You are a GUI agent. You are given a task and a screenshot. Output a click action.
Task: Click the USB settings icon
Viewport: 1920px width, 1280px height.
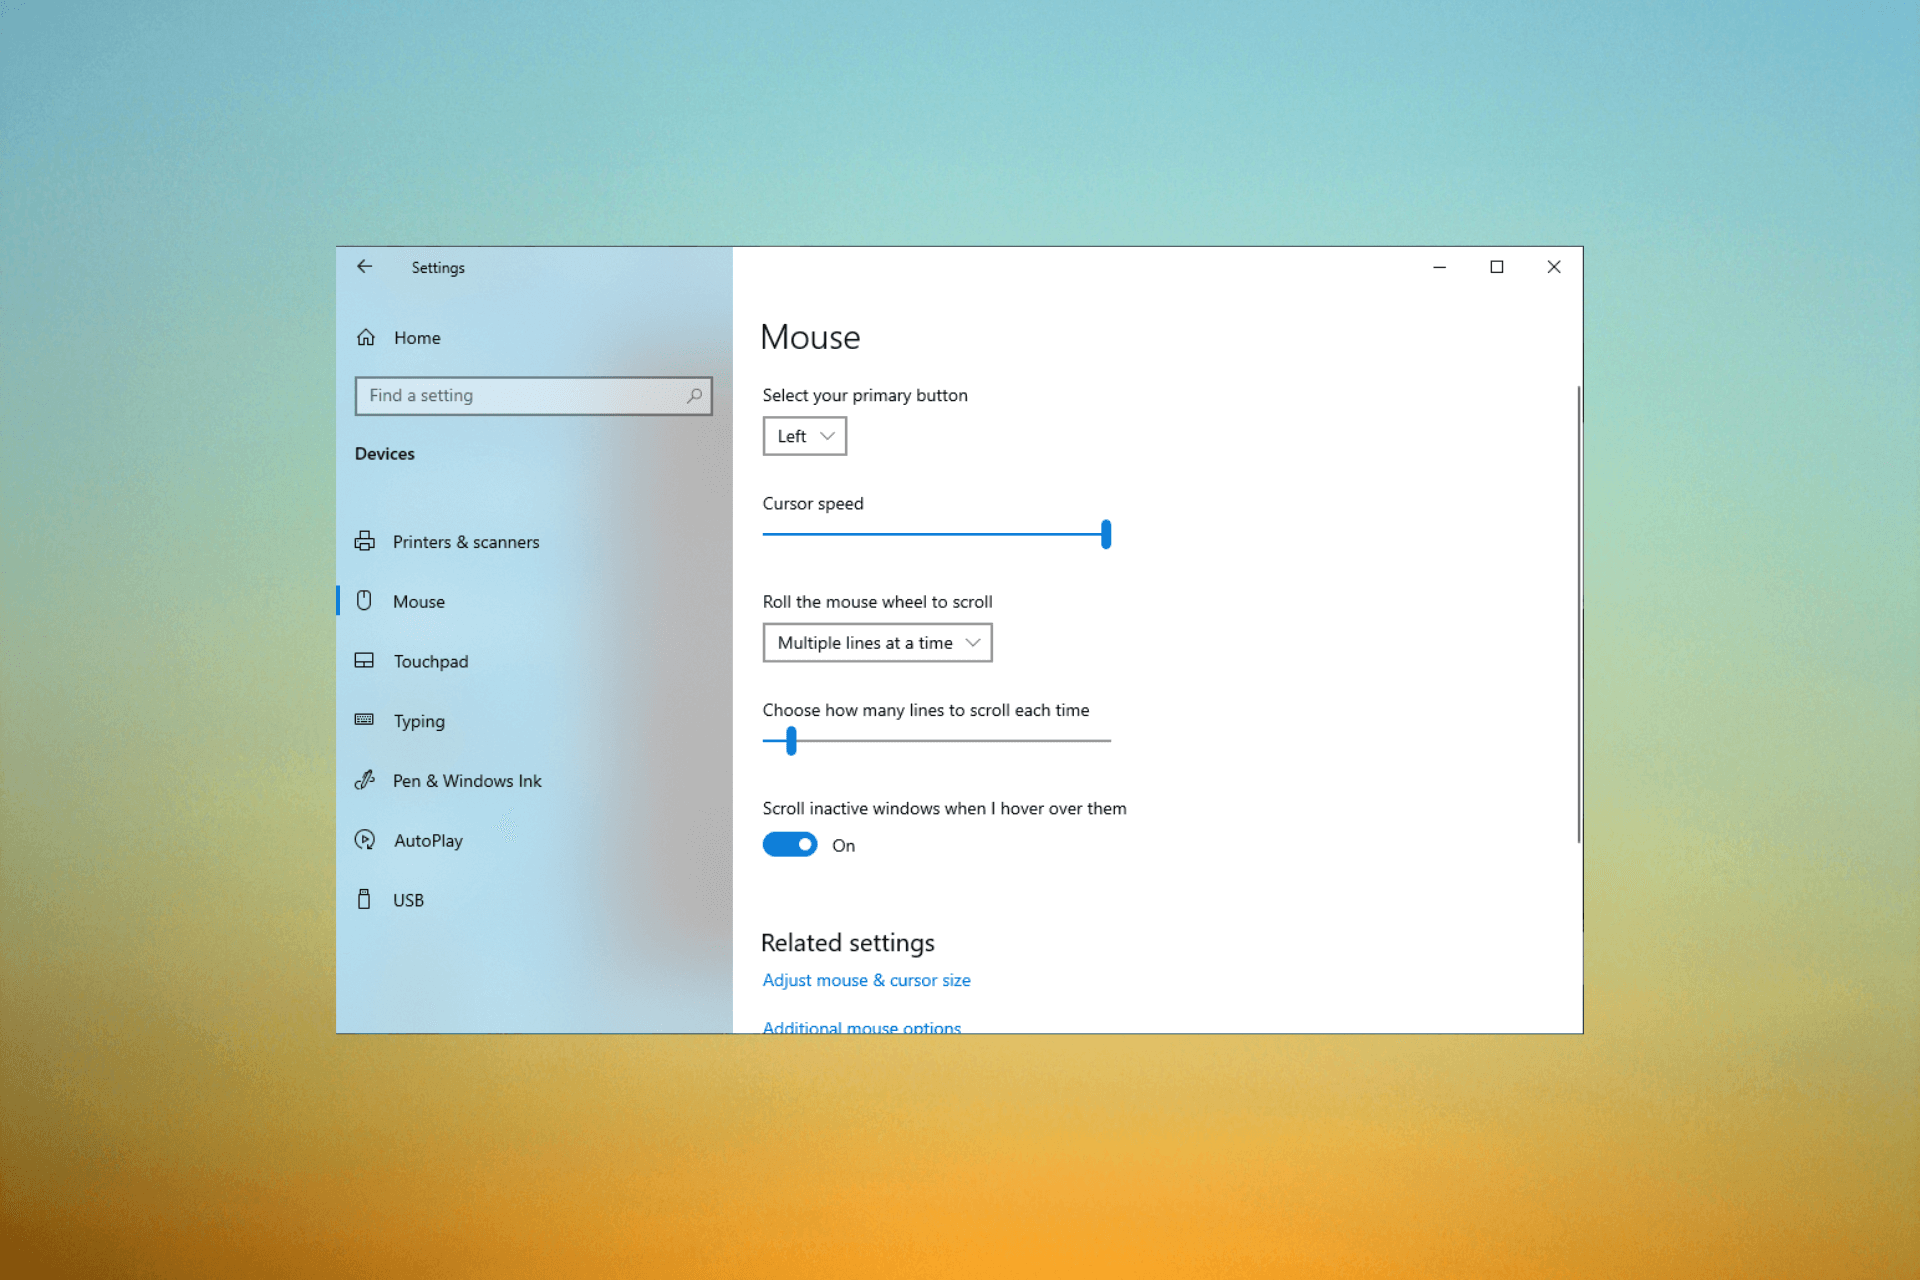coord(369,899)
